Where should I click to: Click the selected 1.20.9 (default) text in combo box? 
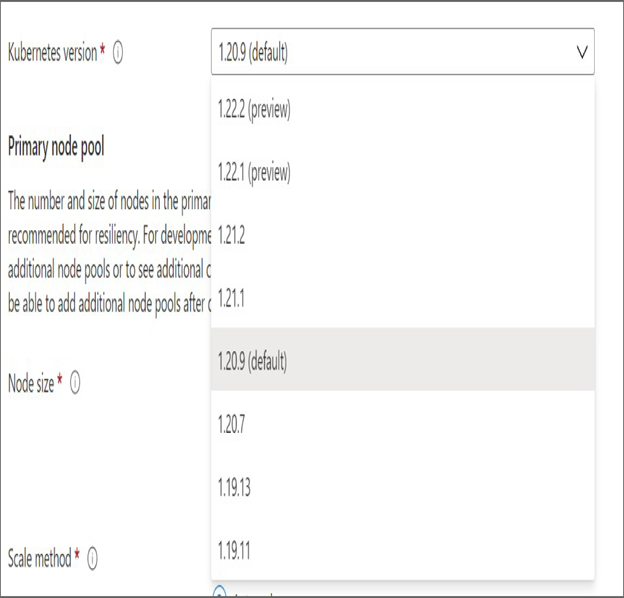(x=253, y=53)
